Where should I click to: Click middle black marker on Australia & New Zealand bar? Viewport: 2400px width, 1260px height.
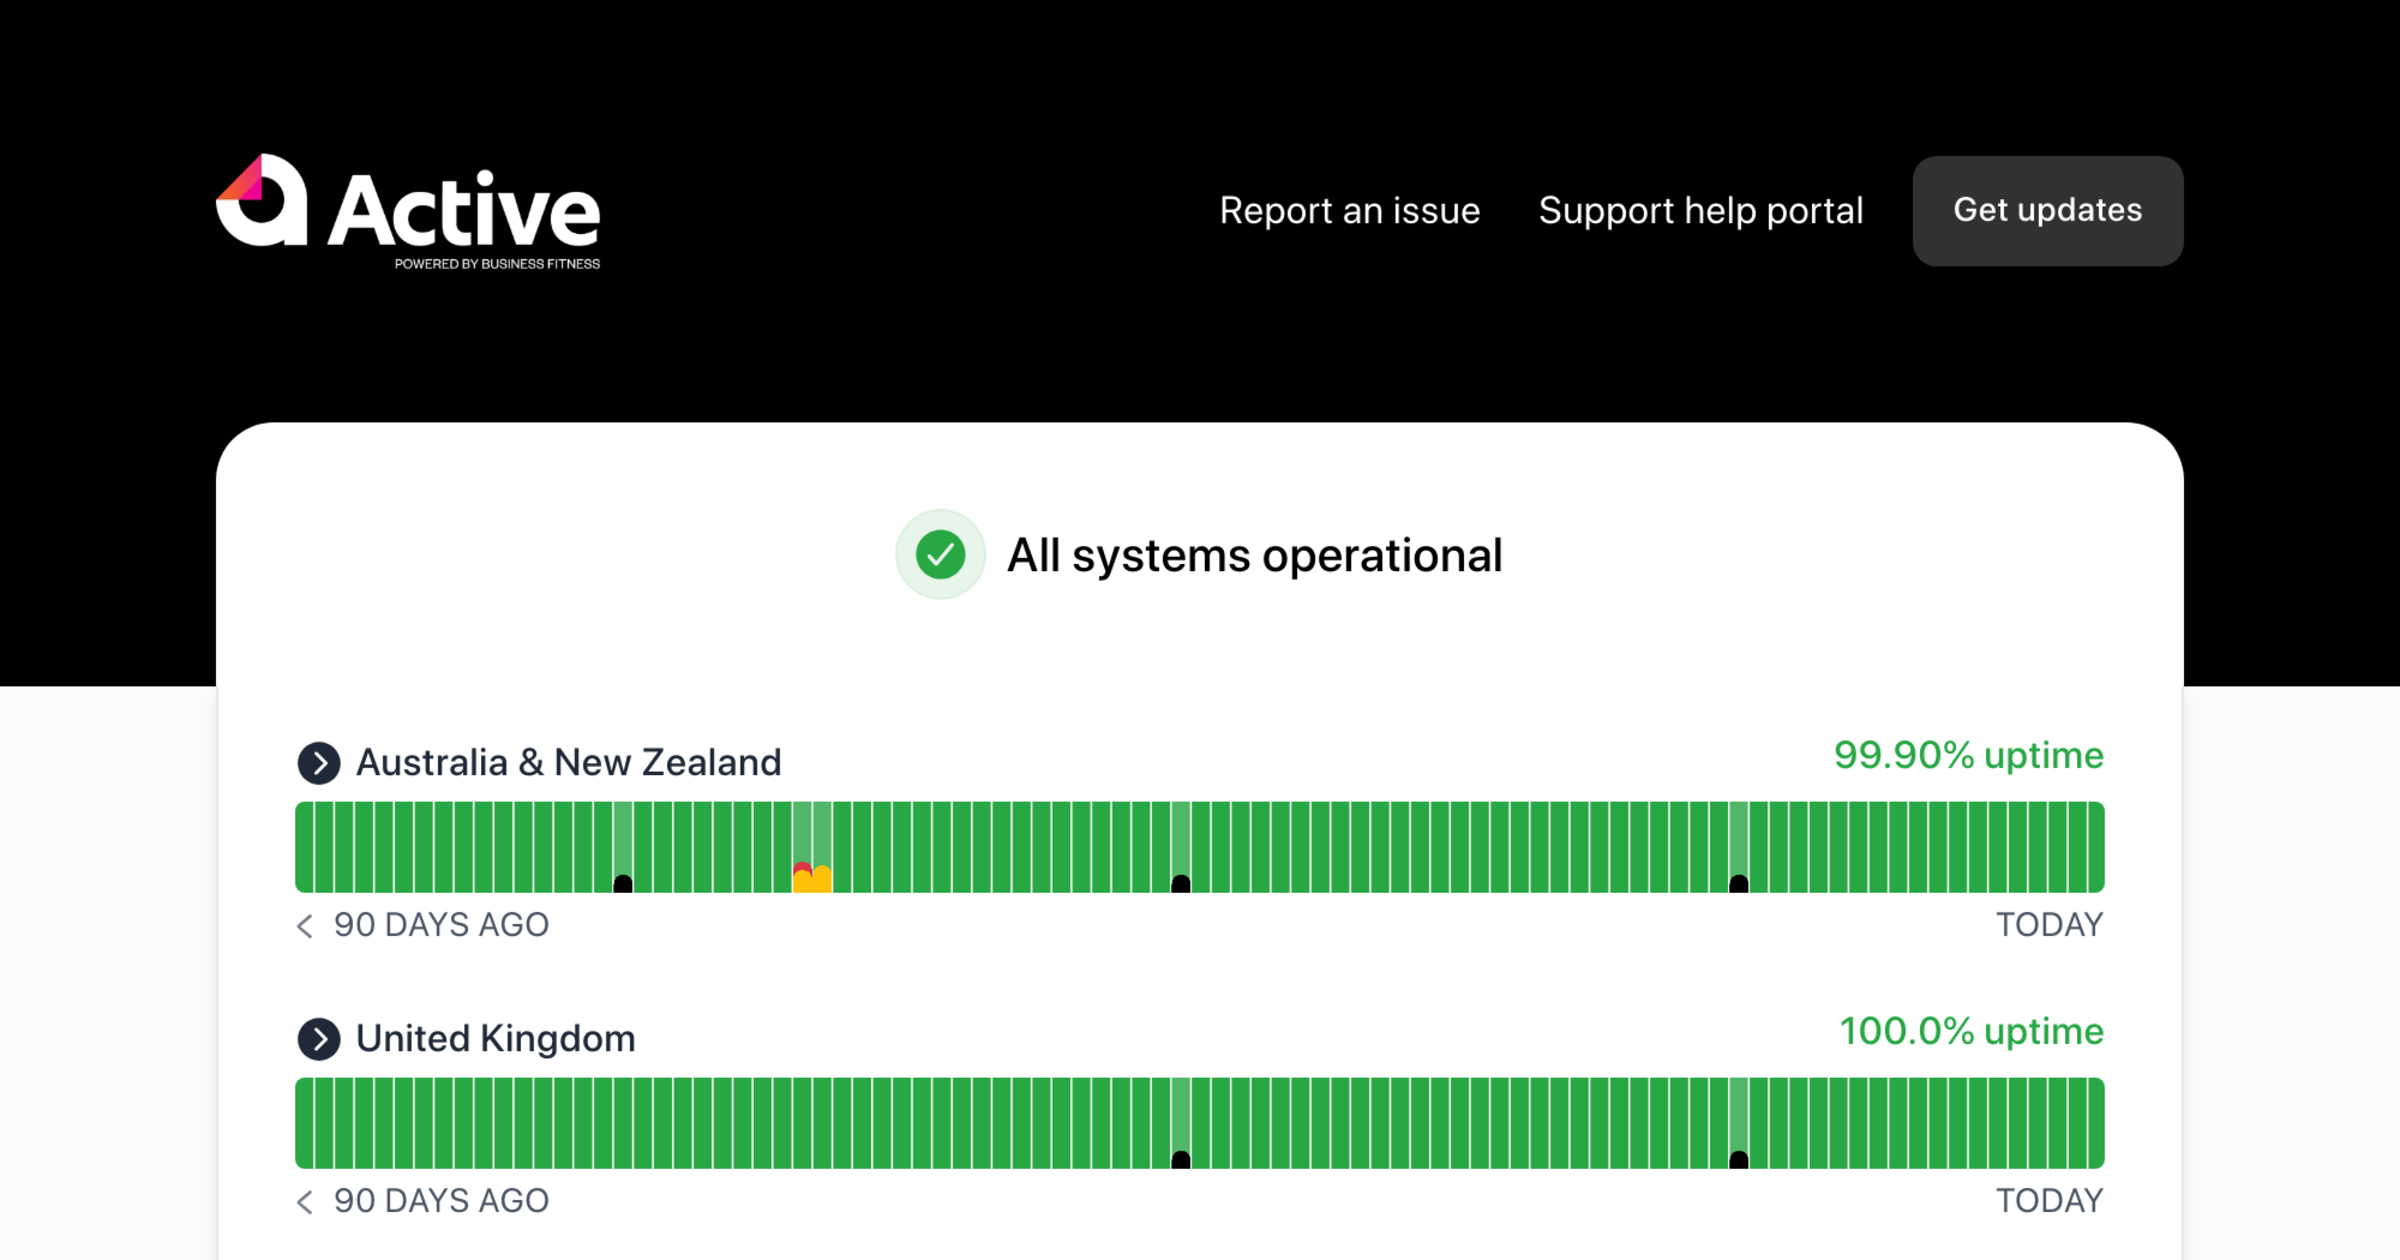[x=1181, y=883]
